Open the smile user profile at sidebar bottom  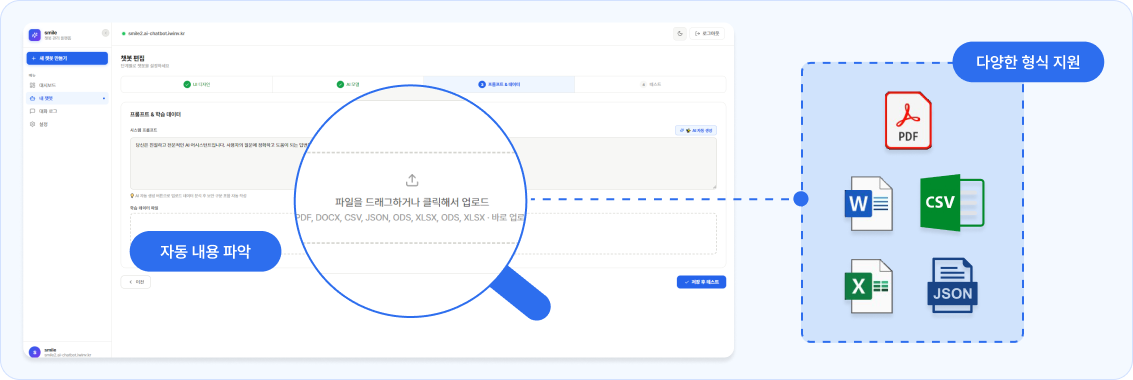(x=67, y=351)
